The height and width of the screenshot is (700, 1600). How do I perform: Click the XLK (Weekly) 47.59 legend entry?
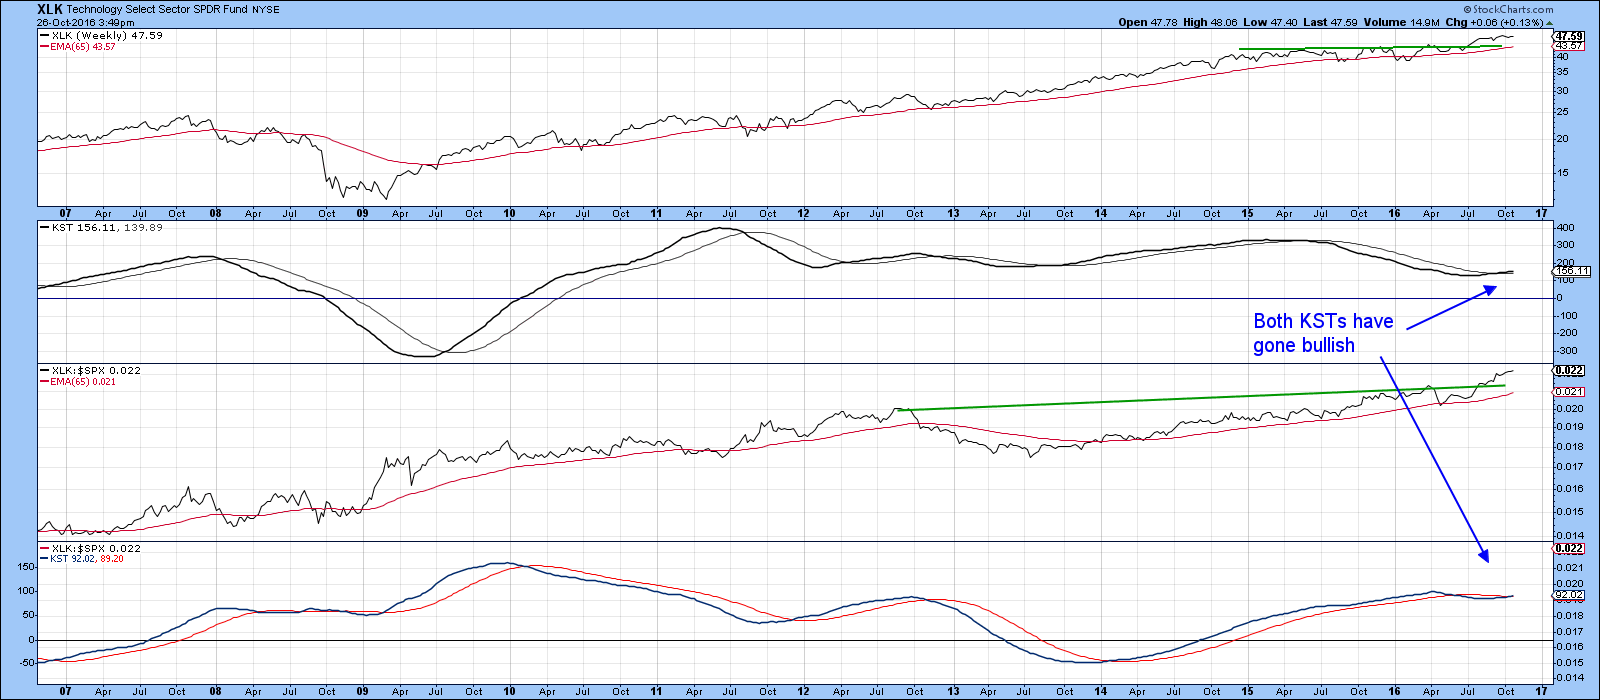tap(101, 35)
